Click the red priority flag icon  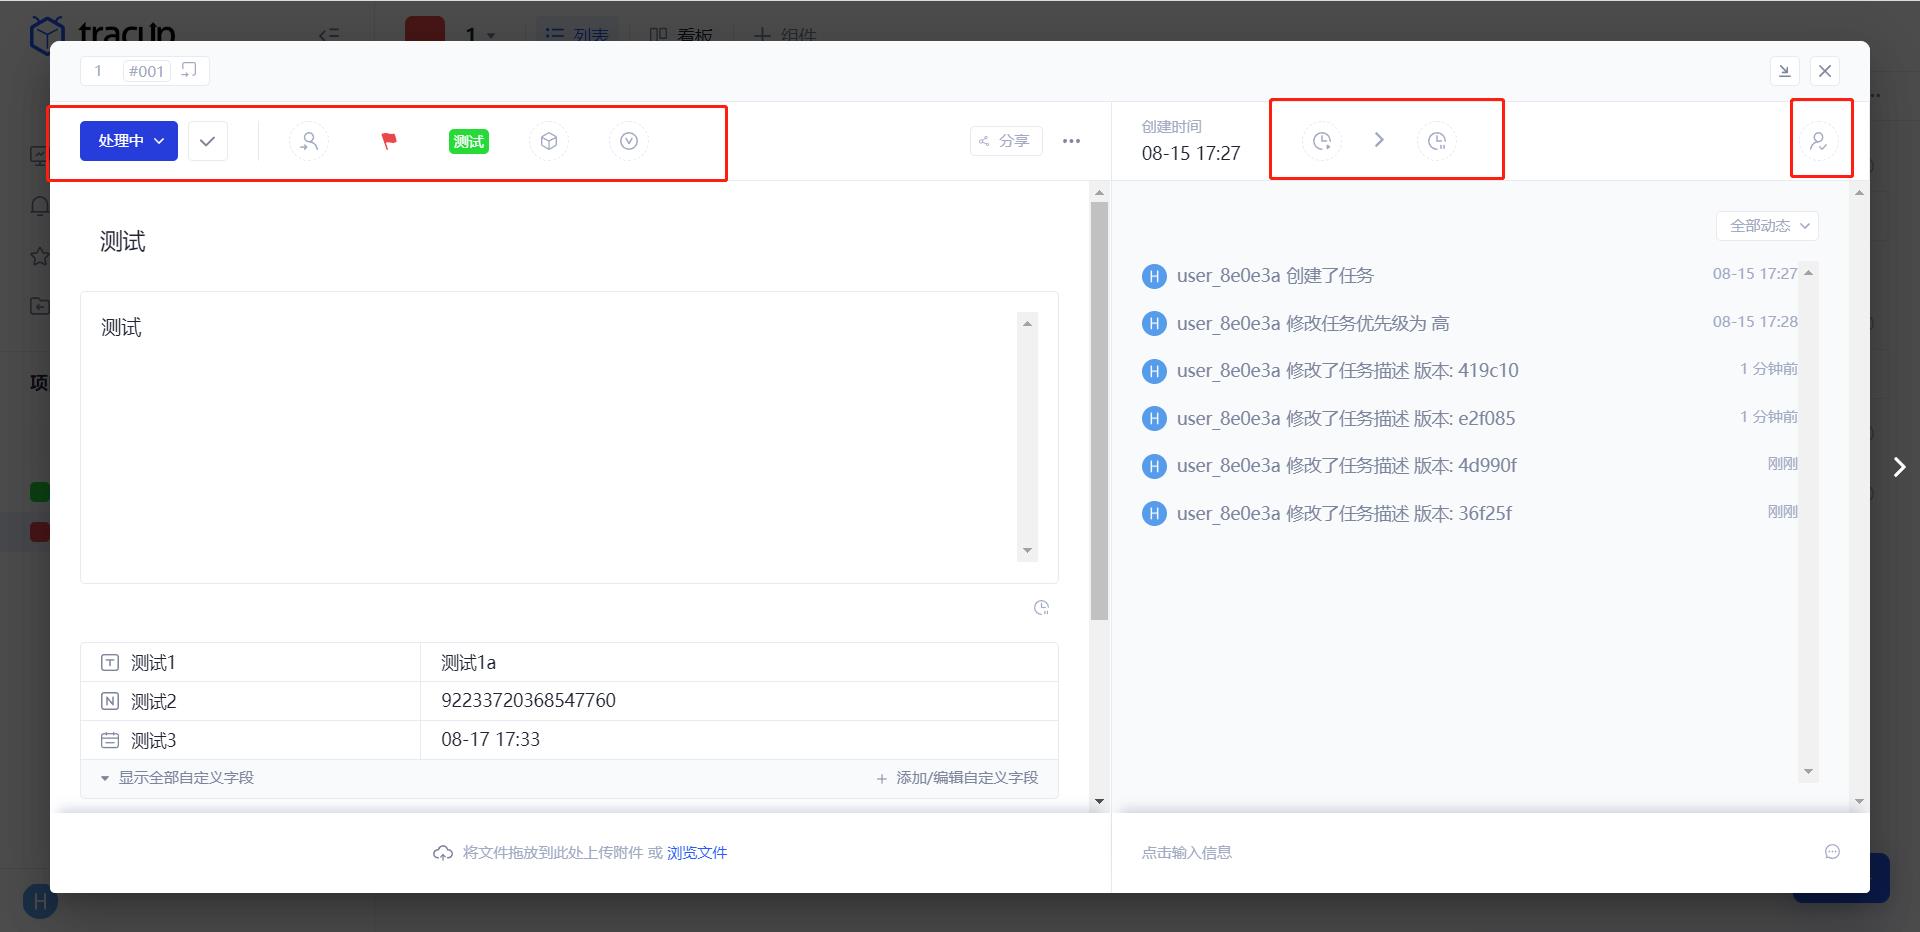coord(389,141)
